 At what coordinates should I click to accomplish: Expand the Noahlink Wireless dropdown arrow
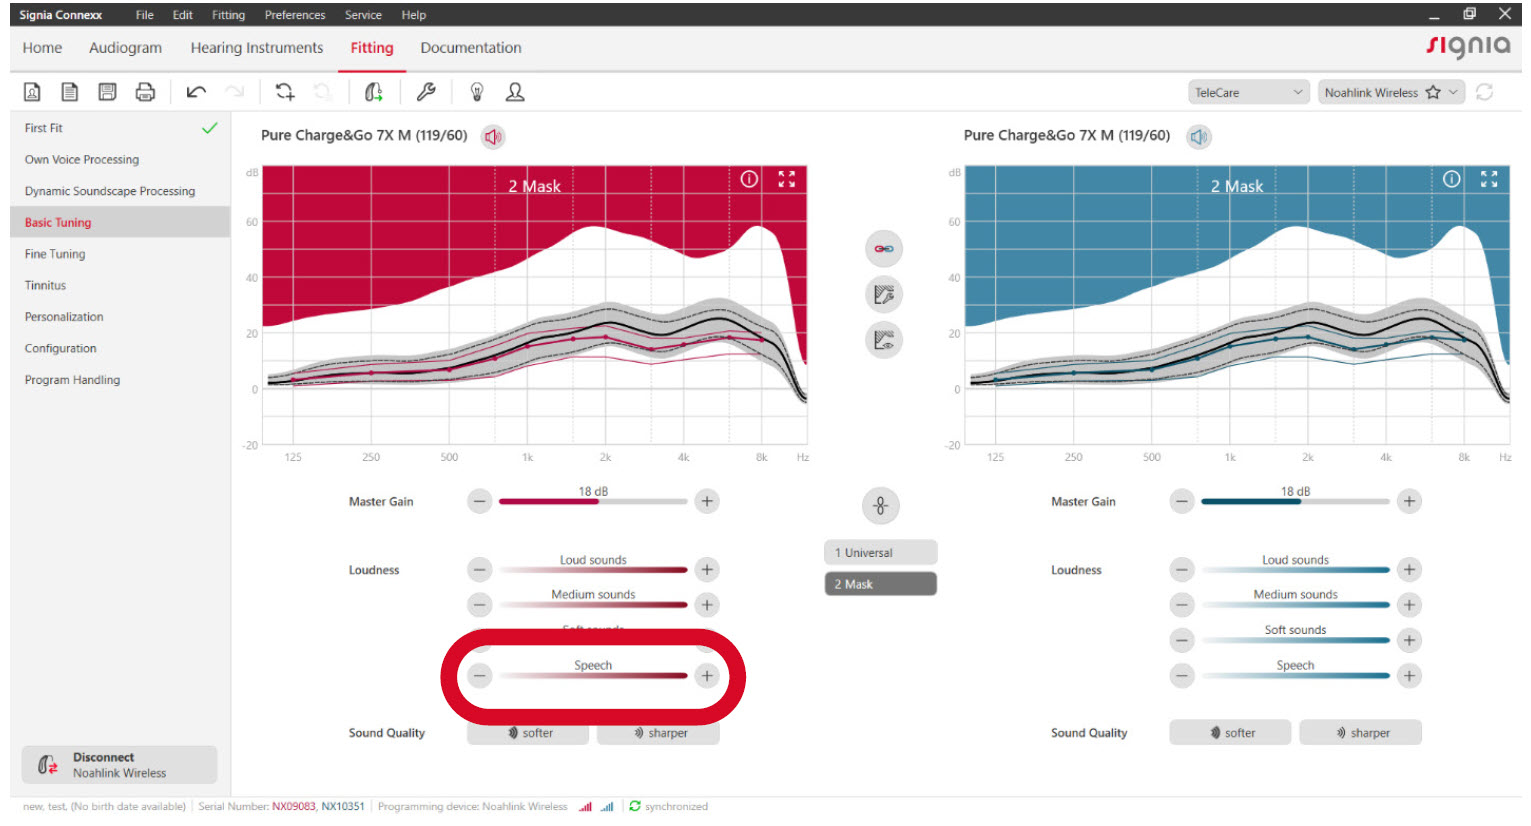pos(1454,92)
